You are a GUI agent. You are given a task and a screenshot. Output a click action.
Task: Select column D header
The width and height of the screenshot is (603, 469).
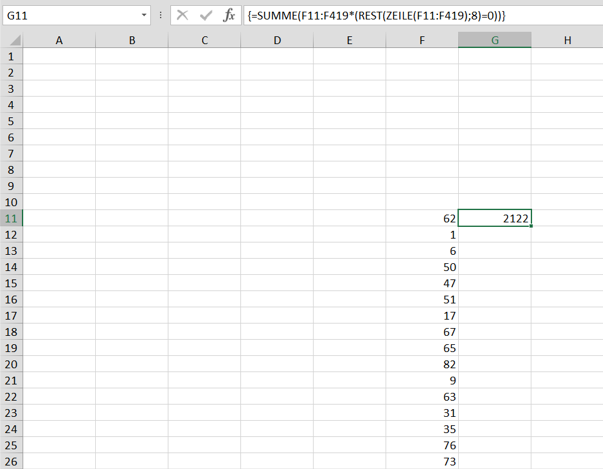click(x=277, y=40)
